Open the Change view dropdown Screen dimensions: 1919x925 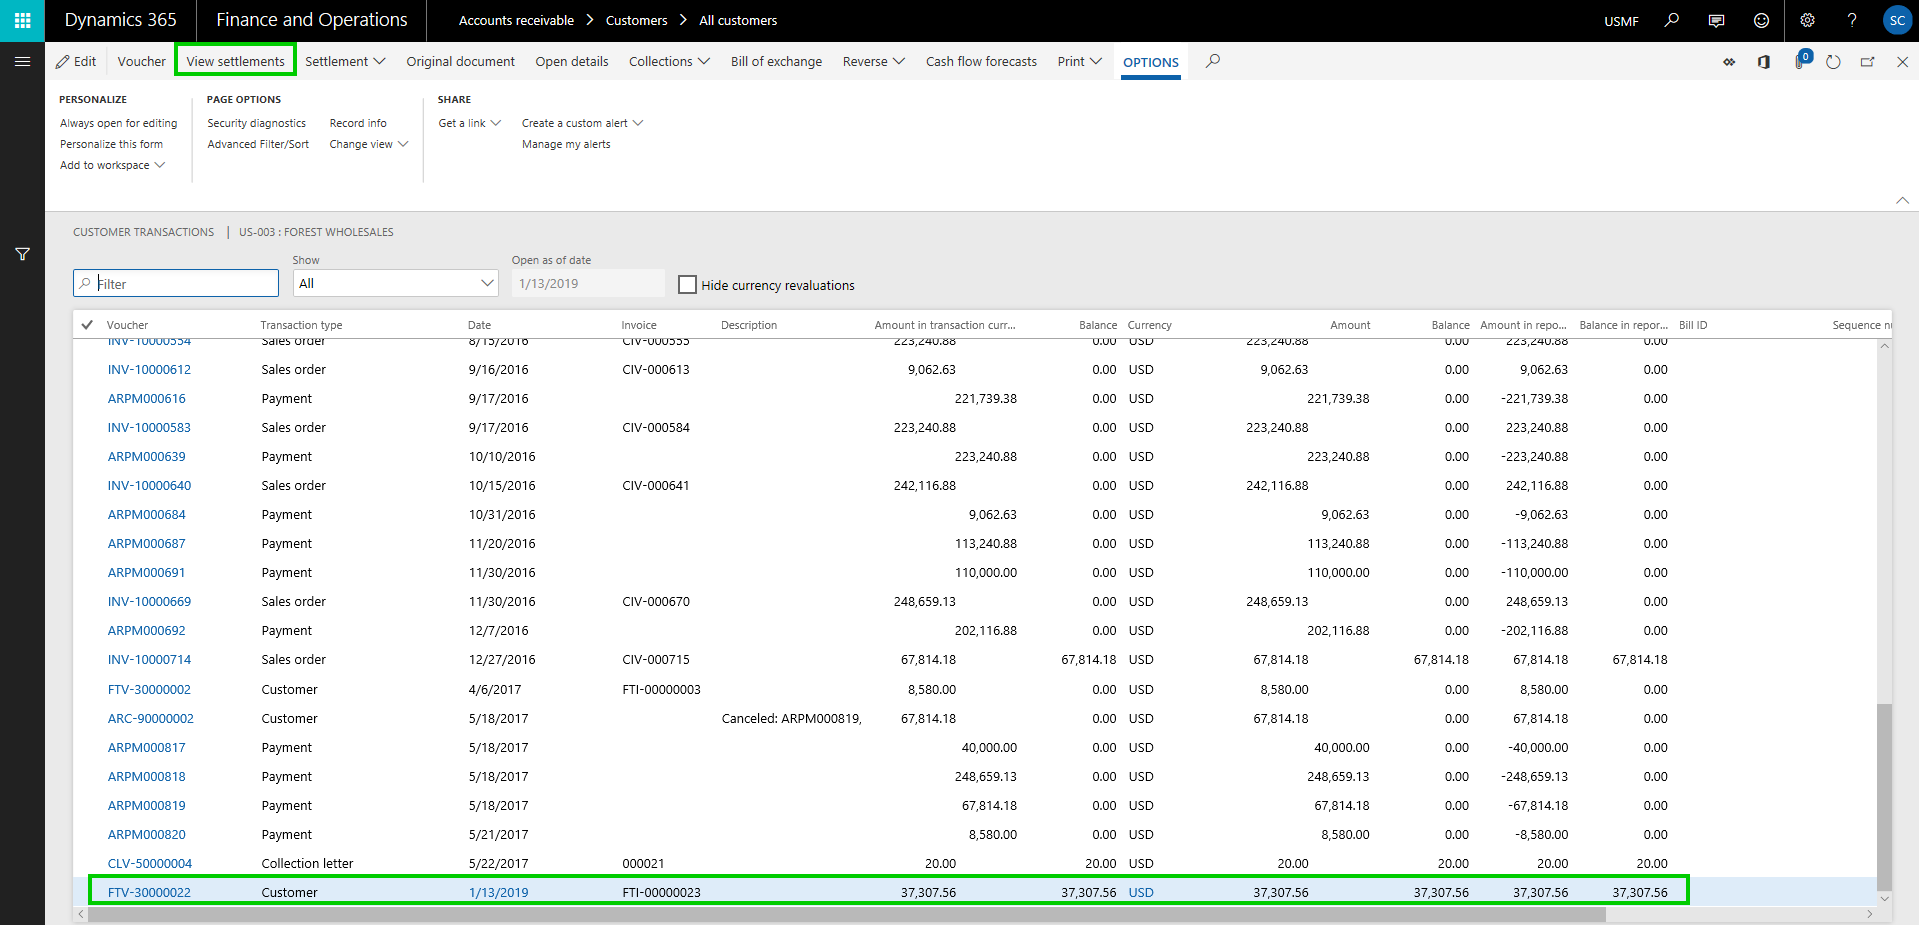pos(368,144)
